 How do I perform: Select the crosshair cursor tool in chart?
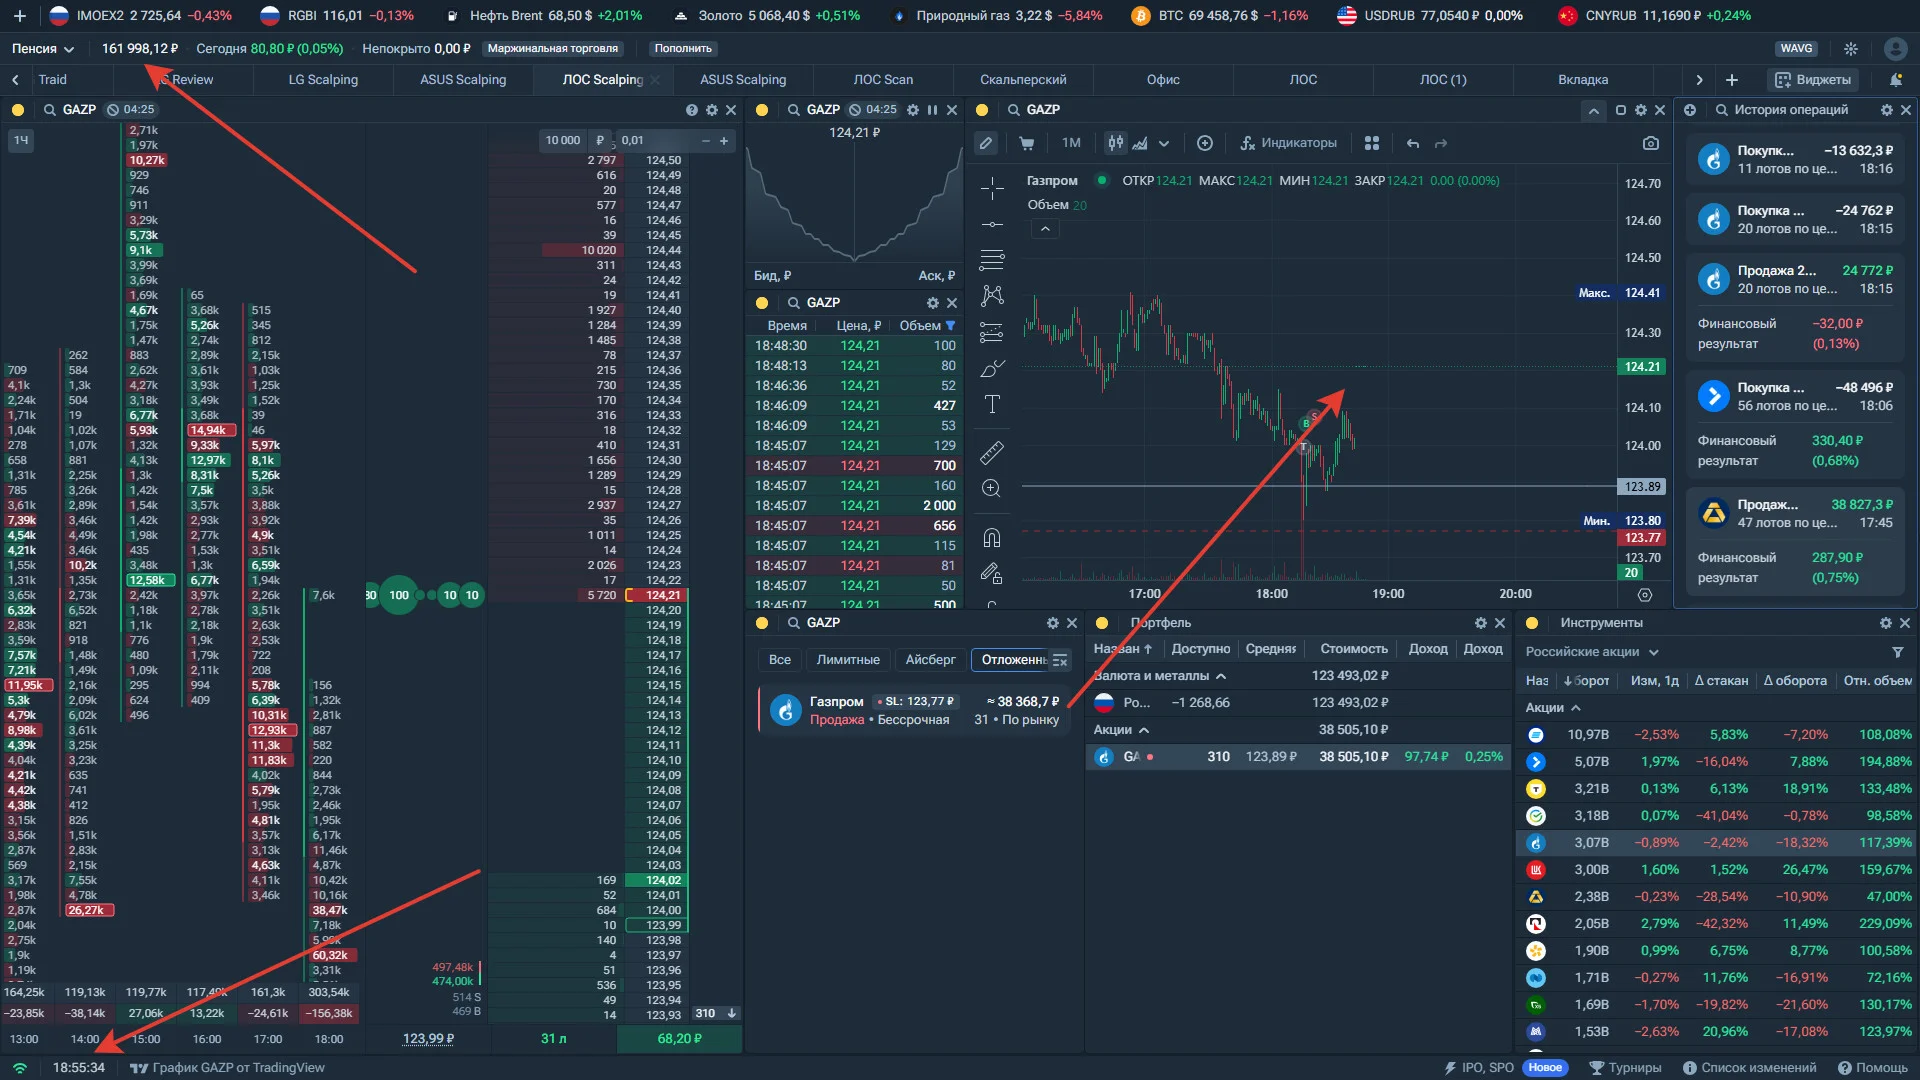(992, 188)
